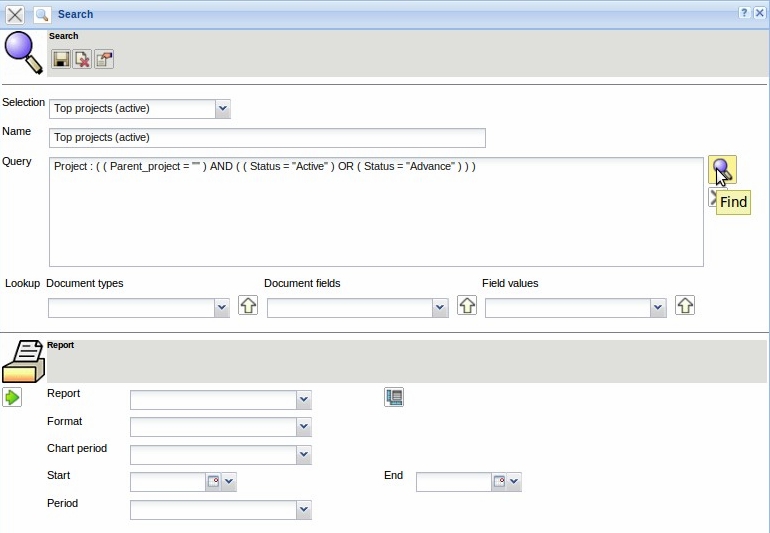
Task: Open the help question mark icon
Action: (744, 13)
